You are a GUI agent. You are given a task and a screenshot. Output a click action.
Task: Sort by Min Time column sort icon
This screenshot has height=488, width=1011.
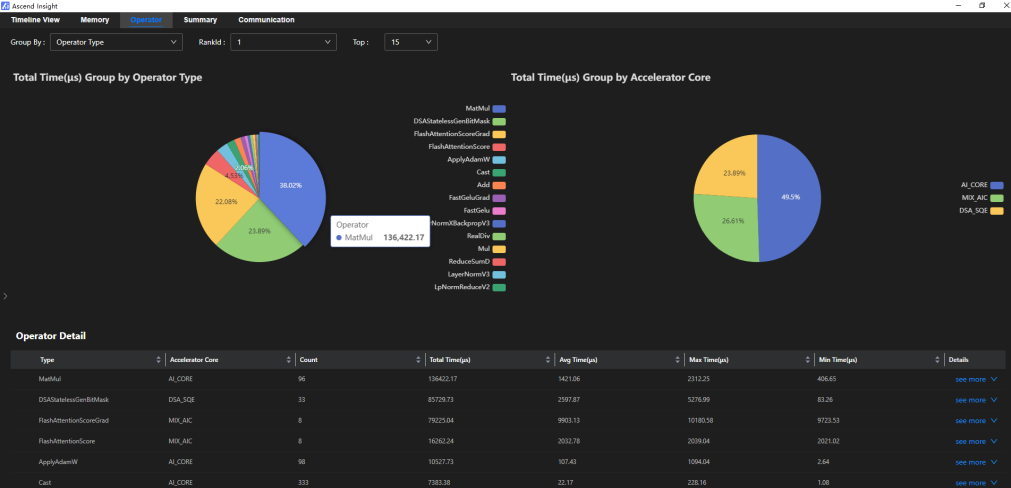coord(937,360)
